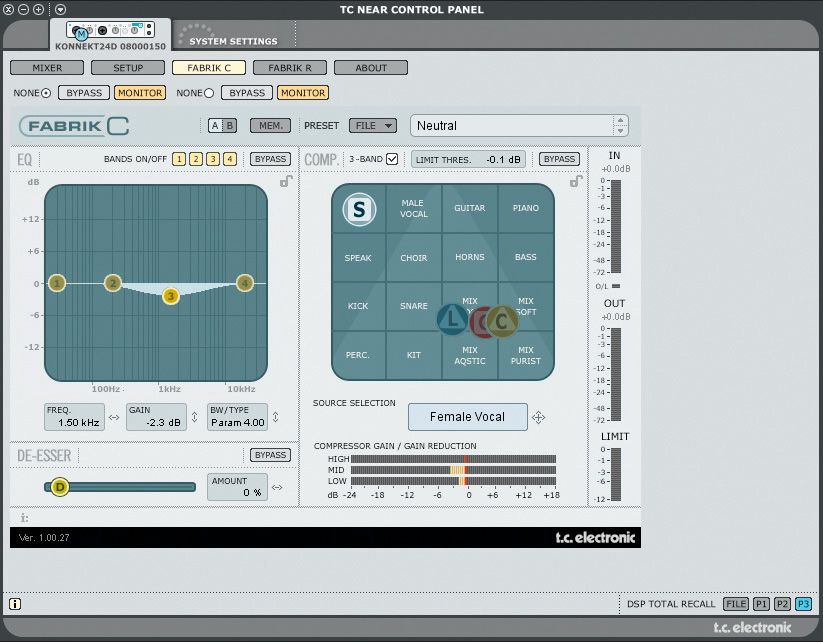Choose MIX PURIST in the source grid
823x642 pixels.
525,355
